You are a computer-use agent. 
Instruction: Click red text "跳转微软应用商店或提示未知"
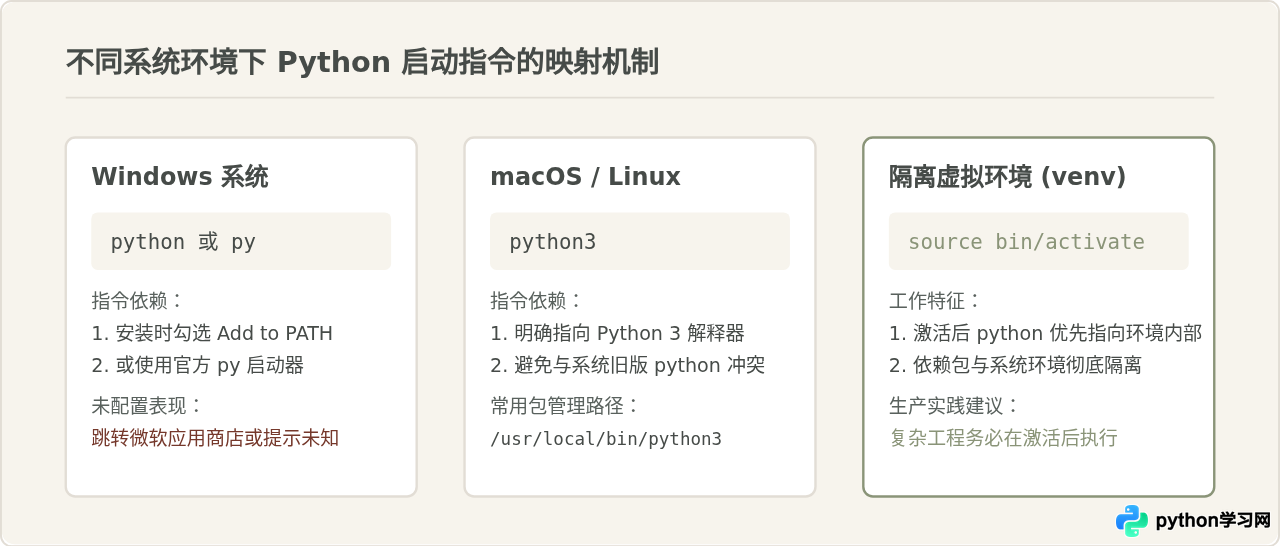(215, 438)
